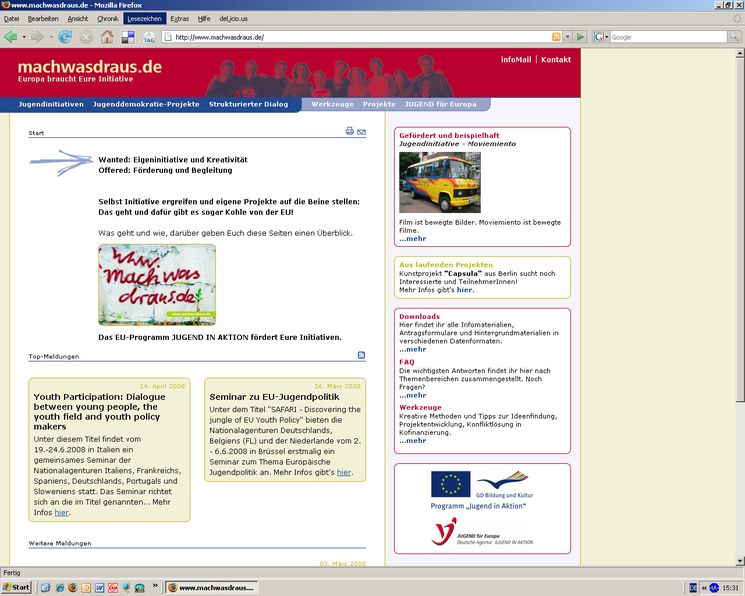745x596 pixels.
Task: Open the Hilfe menu
Action: point(204,19)
